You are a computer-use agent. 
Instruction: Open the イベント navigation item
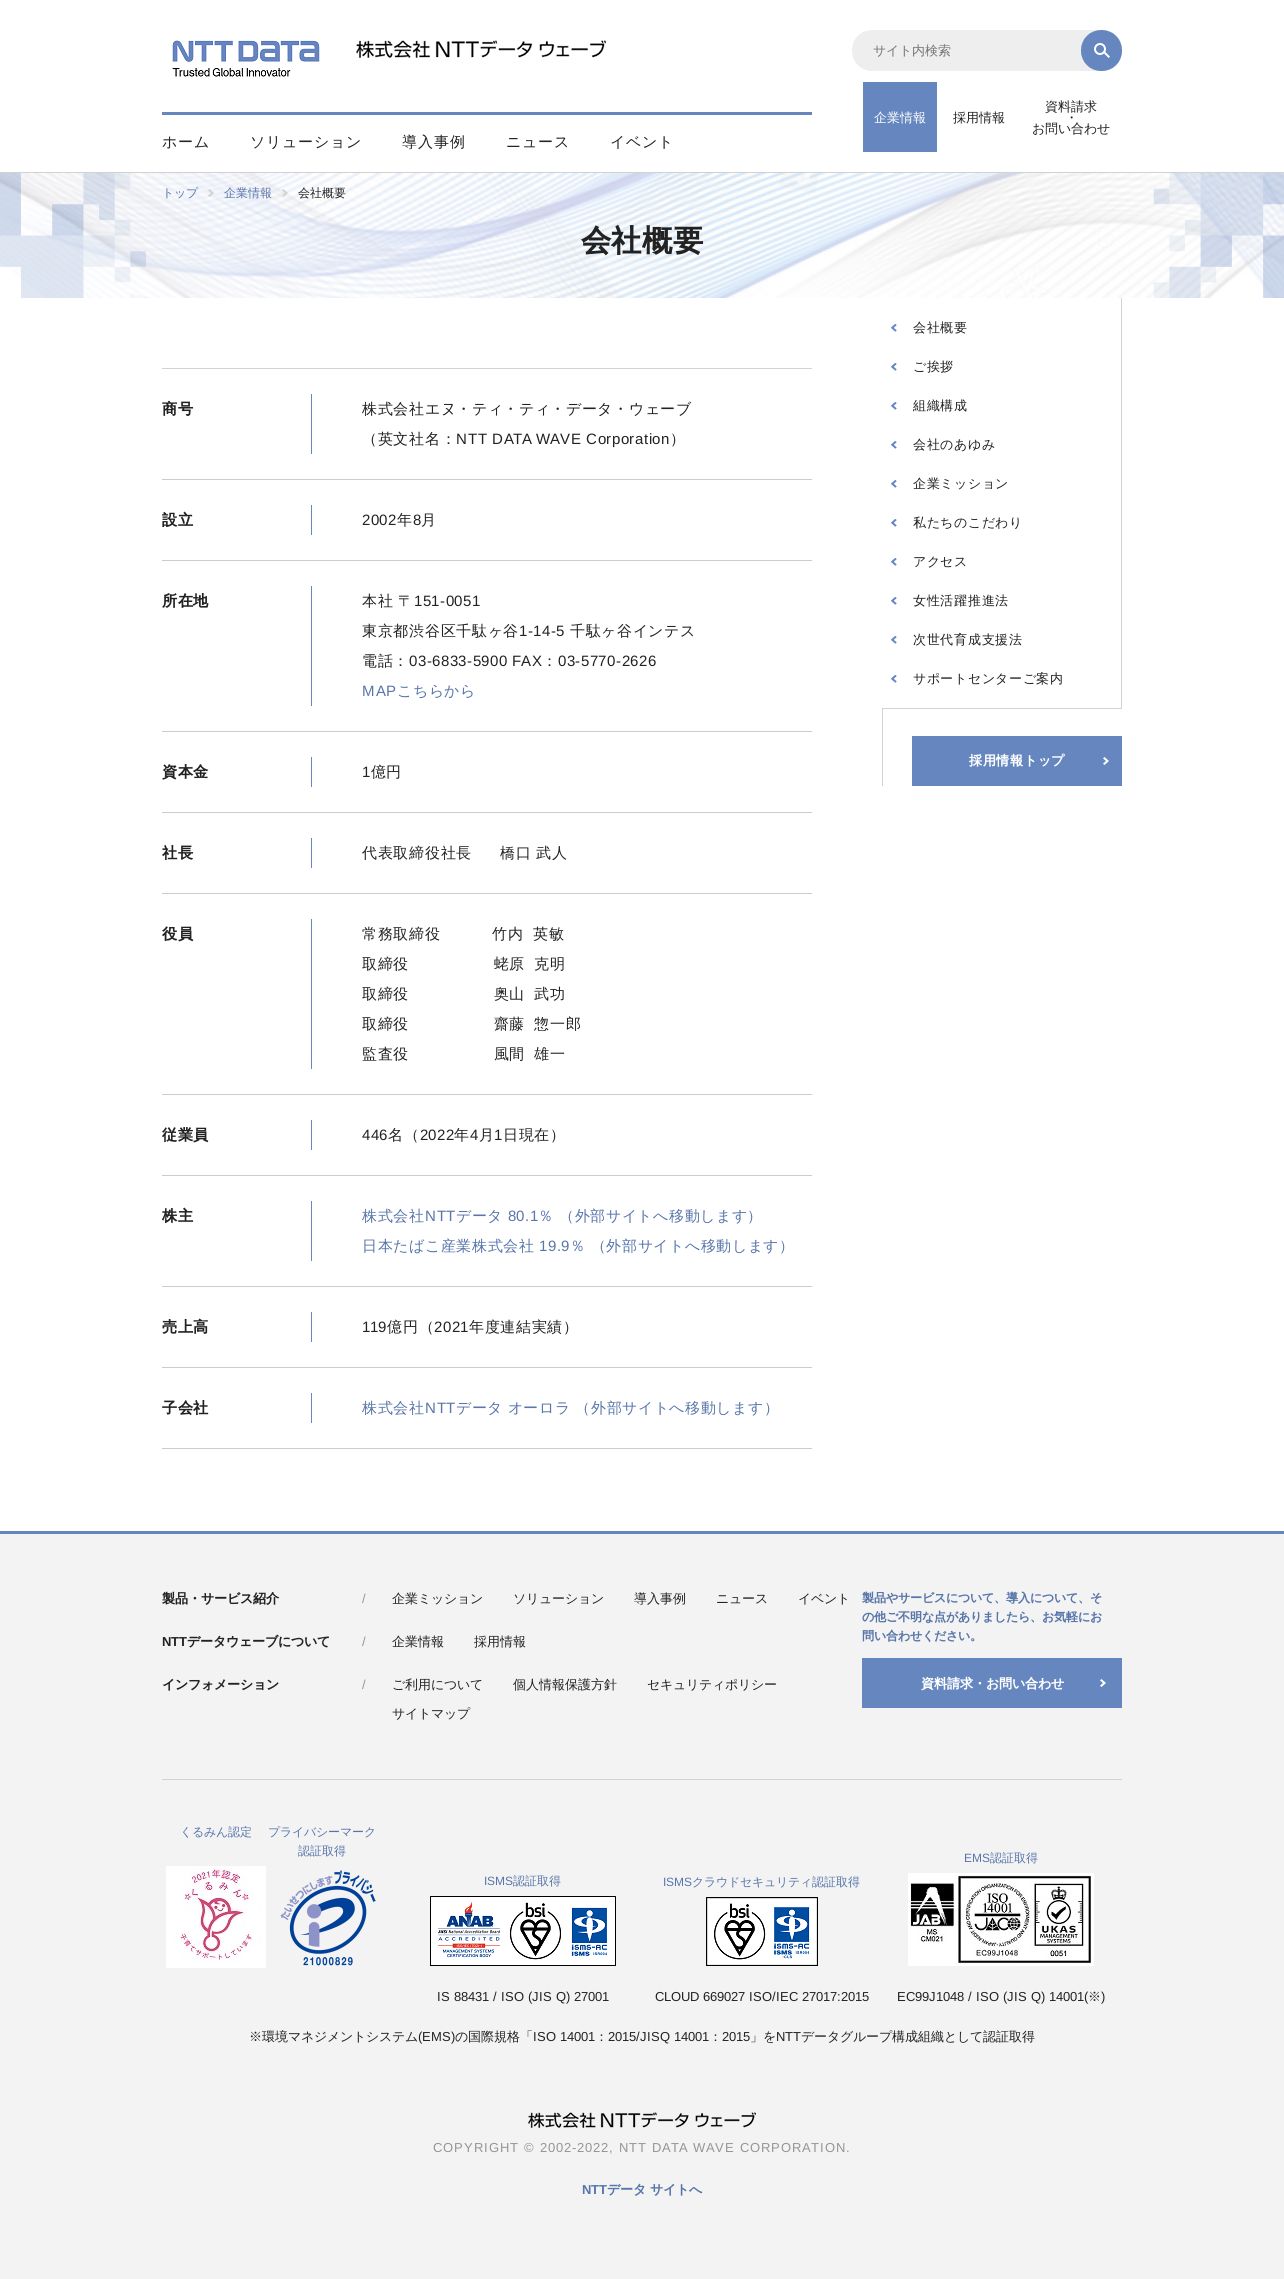pyautogui.click(x=642, y=142)
